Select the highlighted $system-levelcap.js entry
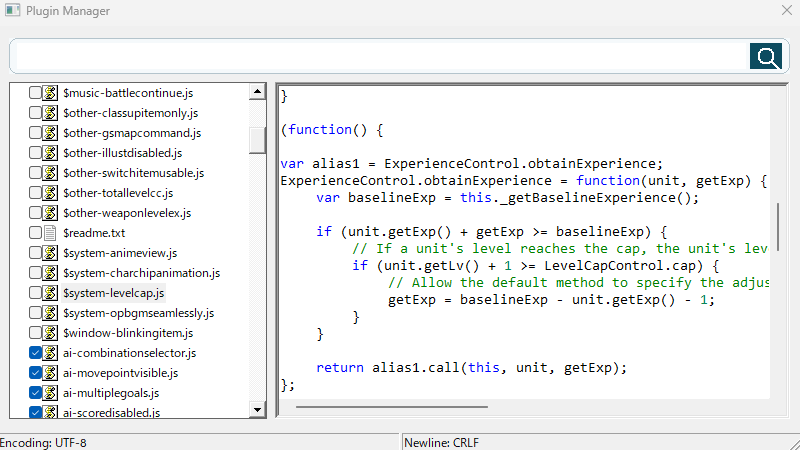800x450 pixels. coord(113,293)
